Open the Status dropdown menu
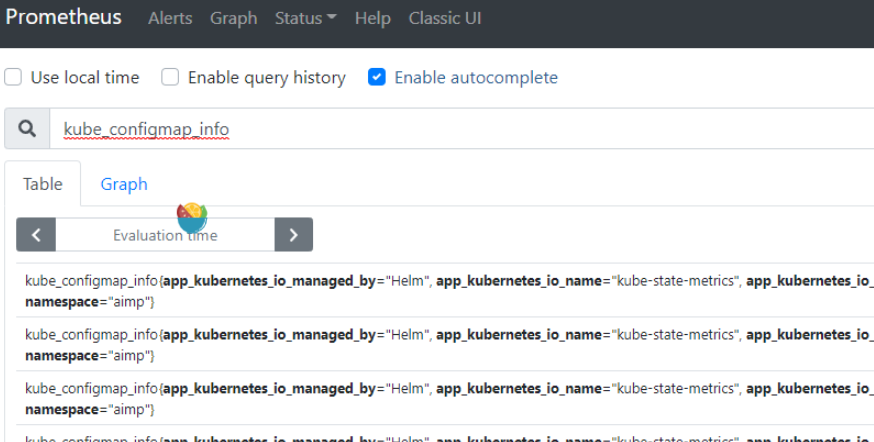The height and width of the screenshot is (442, 874). pos(305,18)
